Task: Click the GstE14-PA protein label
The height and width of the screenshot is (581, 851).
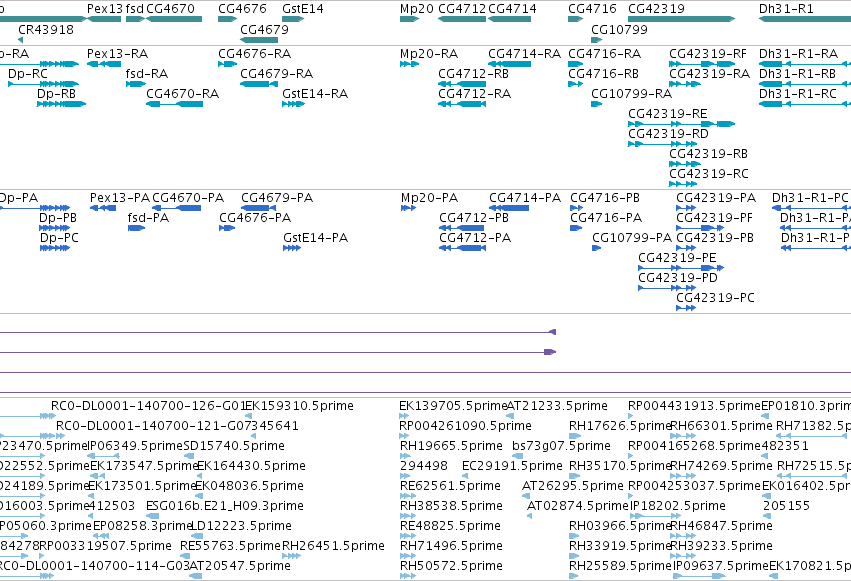Action: point(315,238)
